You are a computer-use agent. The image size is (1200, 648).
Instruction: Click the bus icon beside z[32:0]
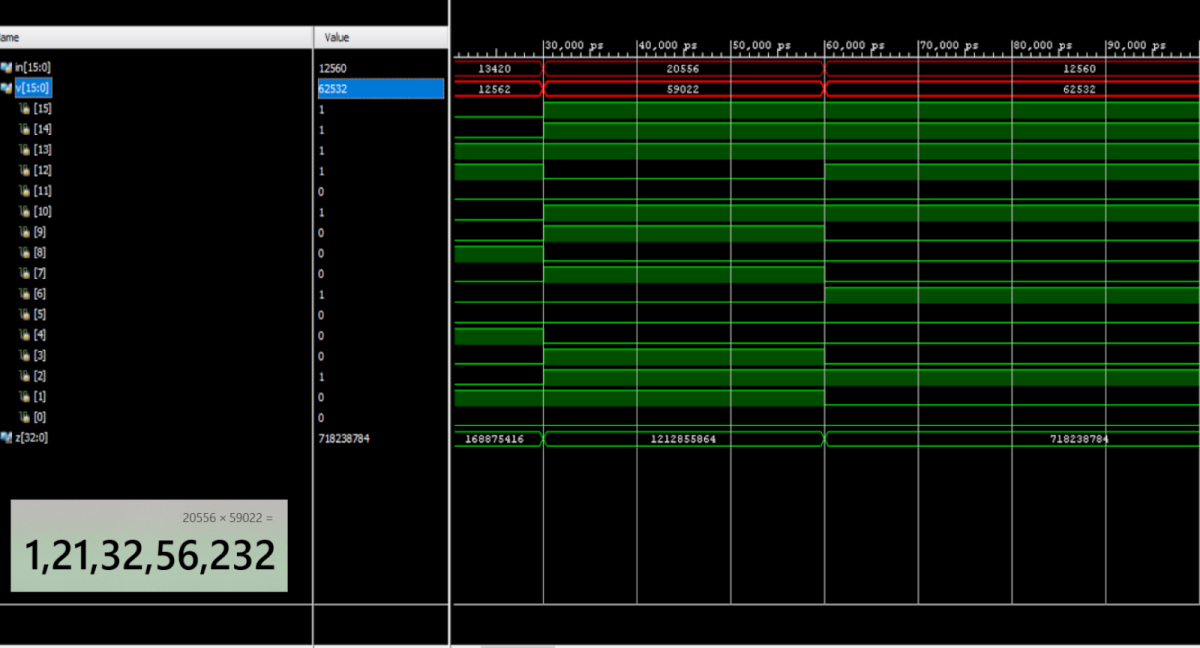6,438
